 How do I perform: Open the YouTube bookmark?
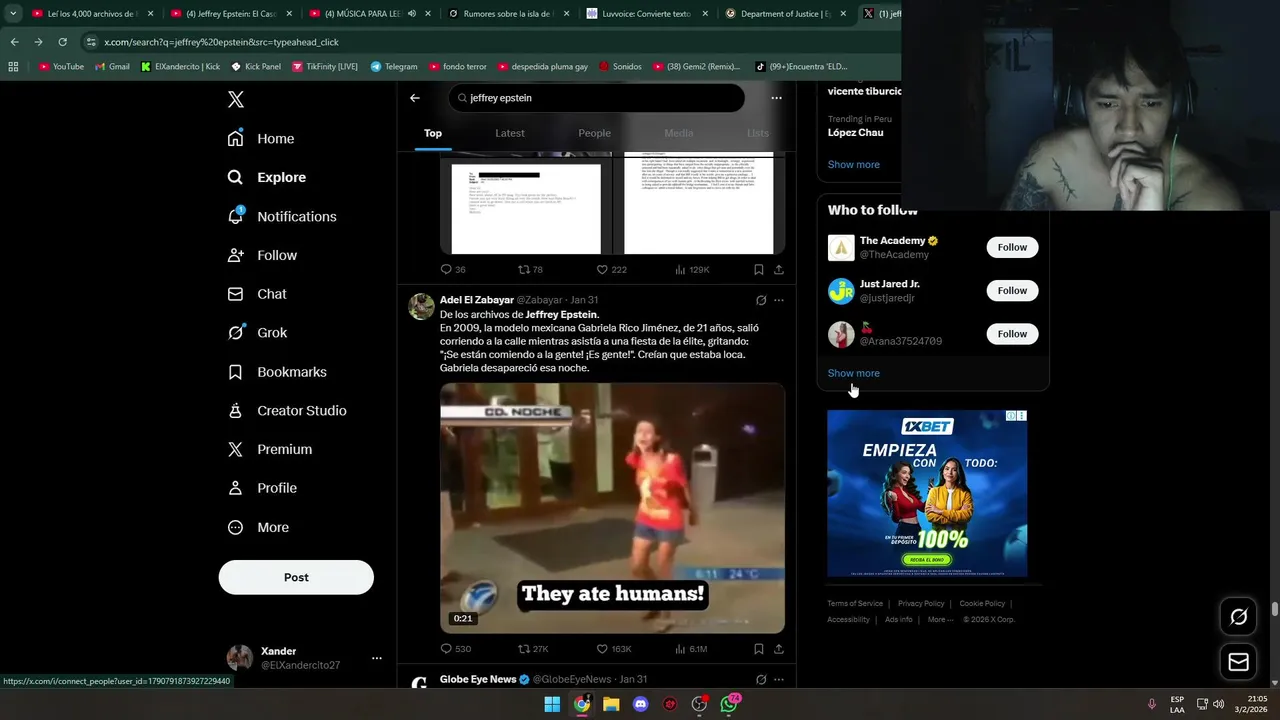61,67
